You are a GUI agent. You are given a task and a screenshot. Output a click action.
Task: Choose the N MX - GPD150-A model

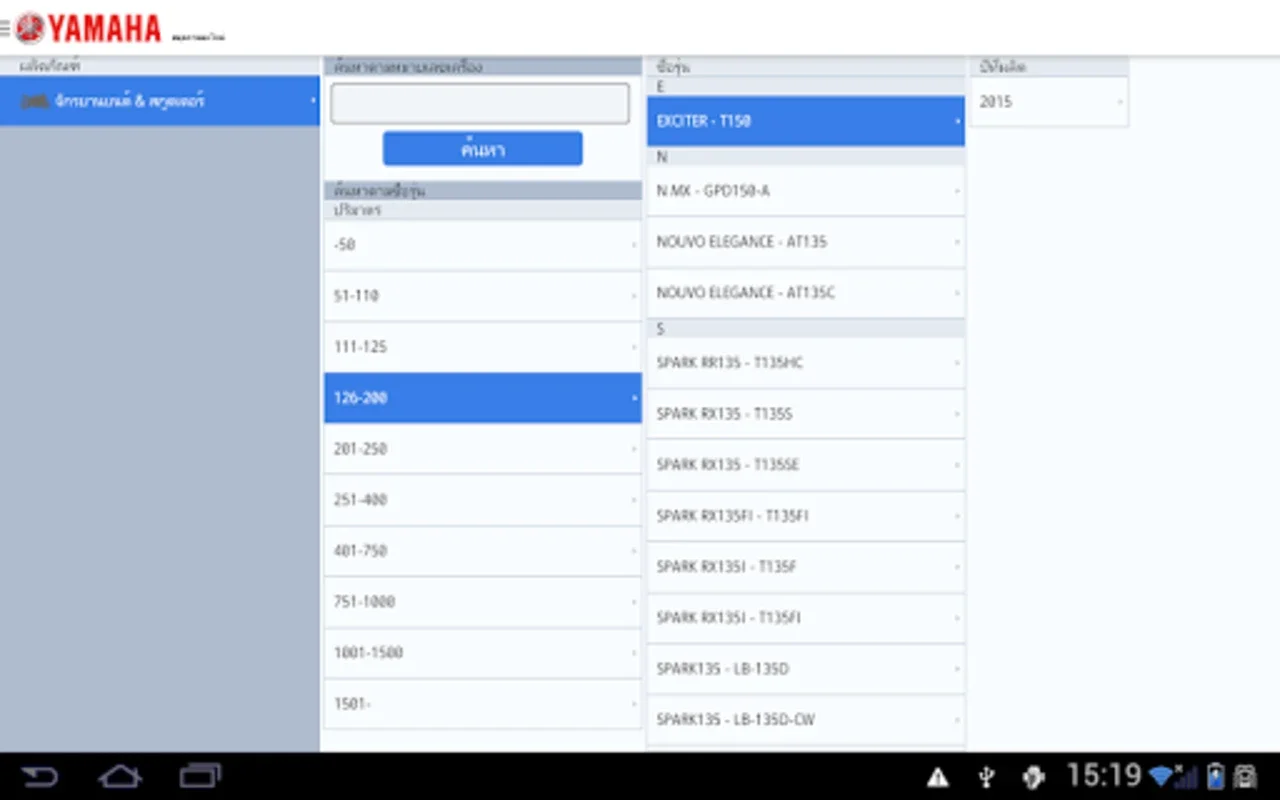[x=806, y=191]
